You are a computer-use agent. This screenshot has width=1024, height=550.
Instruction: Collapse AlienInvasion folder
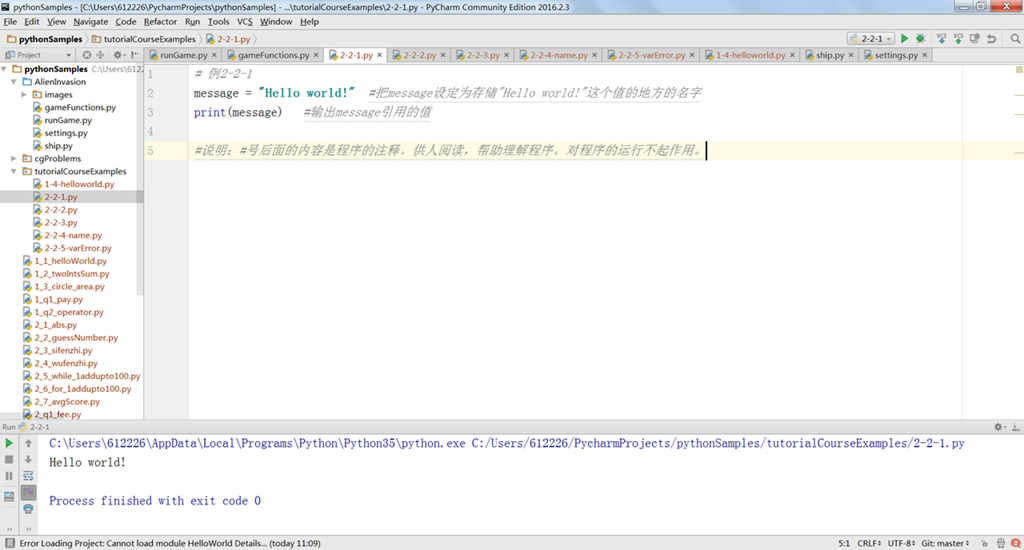14,82
